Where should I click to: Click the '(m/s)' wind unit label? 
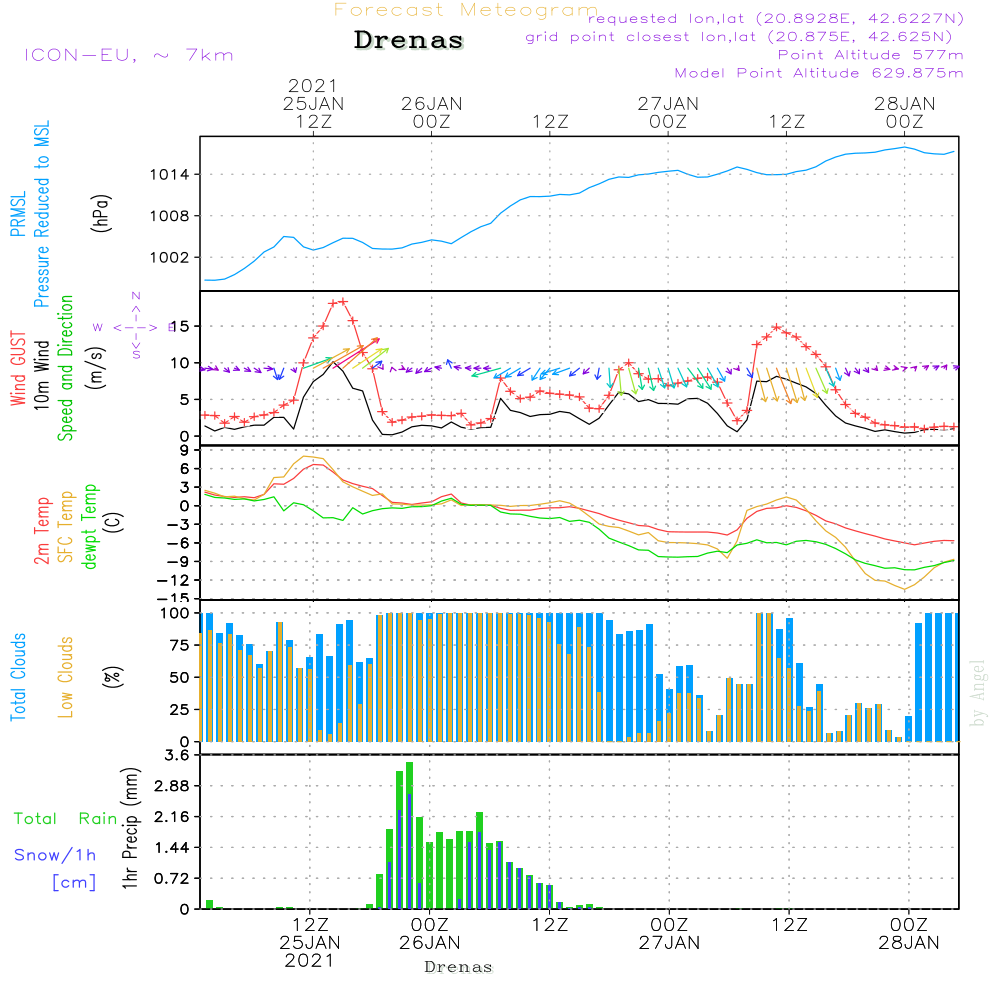(96, 369)
